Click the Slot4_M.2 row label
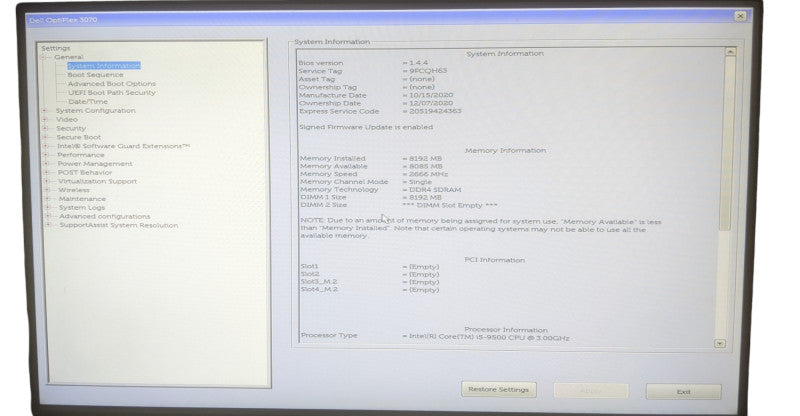This screenshot has height=416, width=800. (319, 289)
